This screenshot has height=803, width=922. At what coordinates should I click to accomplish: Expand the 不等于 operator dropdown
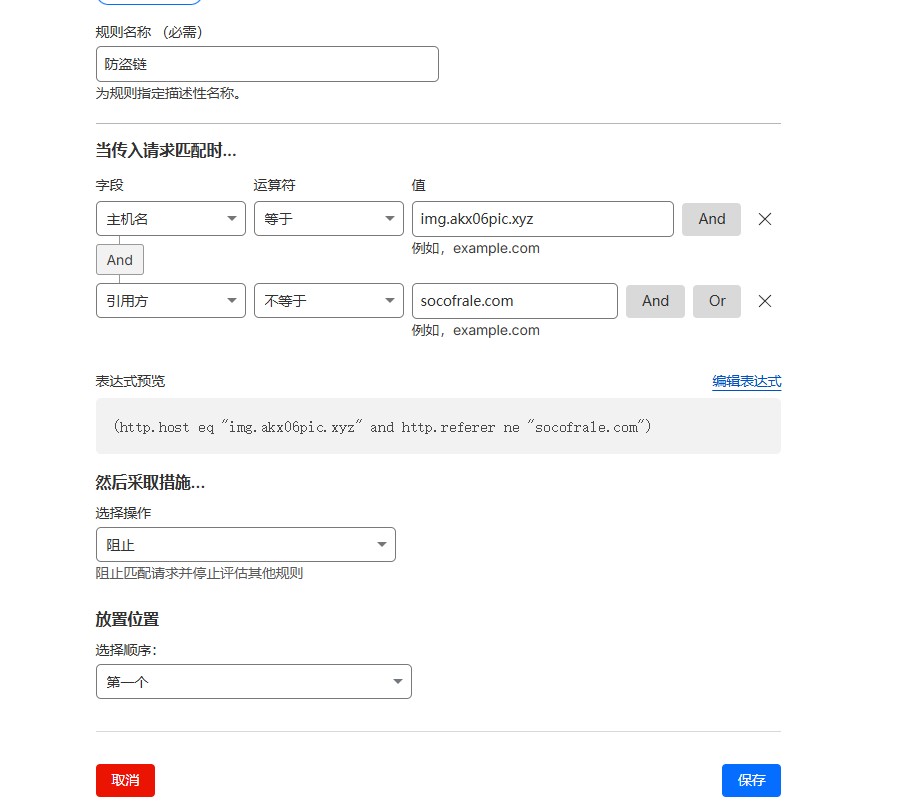[x=328, y=301]
